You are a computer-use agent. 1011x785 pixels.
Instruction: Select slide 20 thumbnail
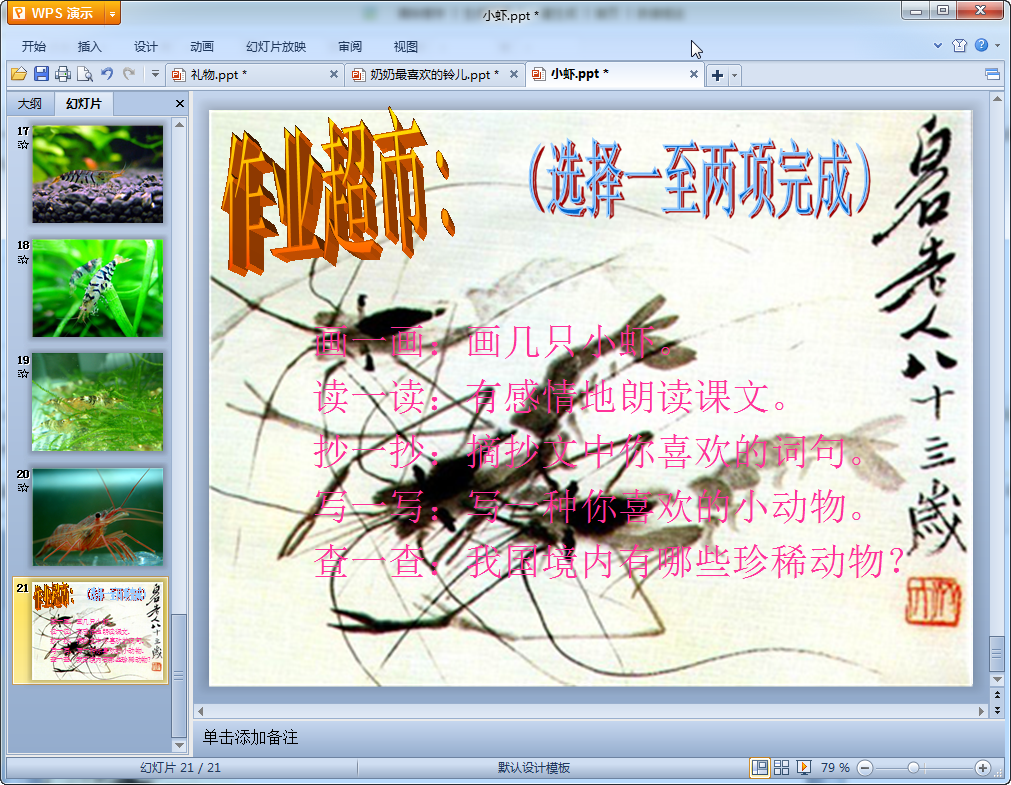point(98,517)
